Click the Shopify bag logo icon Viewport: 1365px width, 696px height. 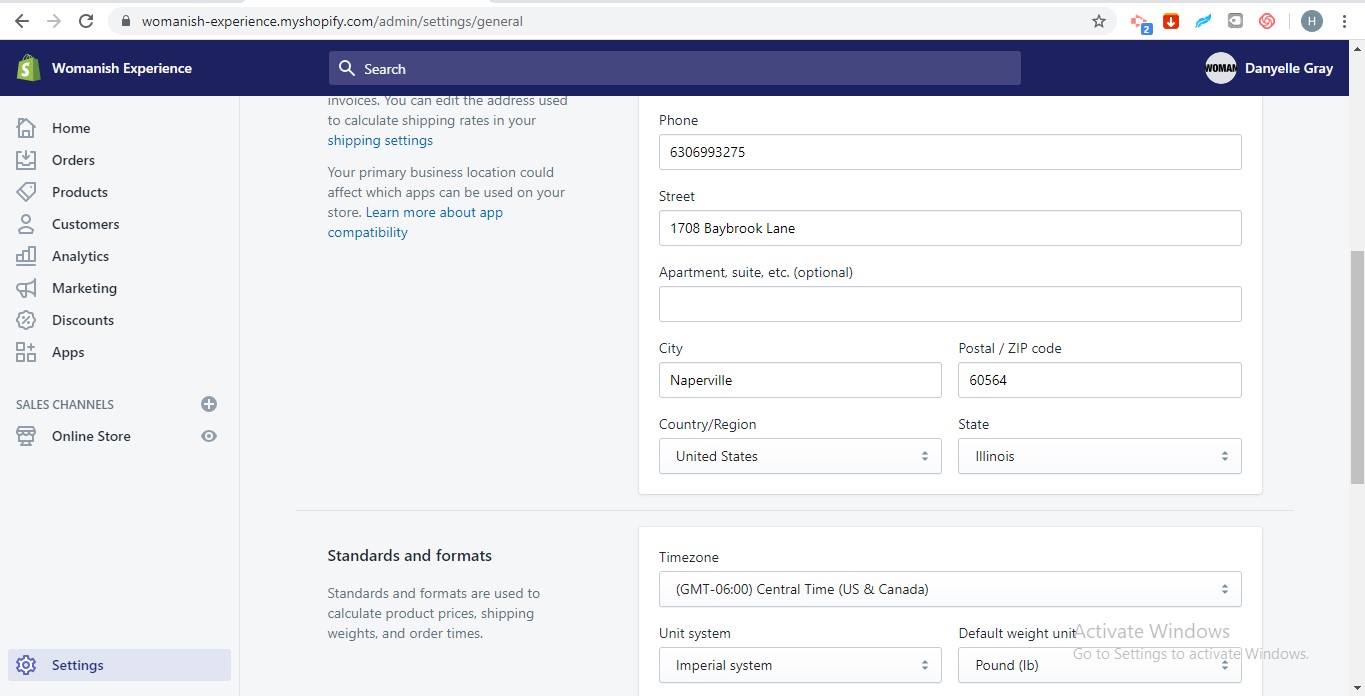pos(28,68)
